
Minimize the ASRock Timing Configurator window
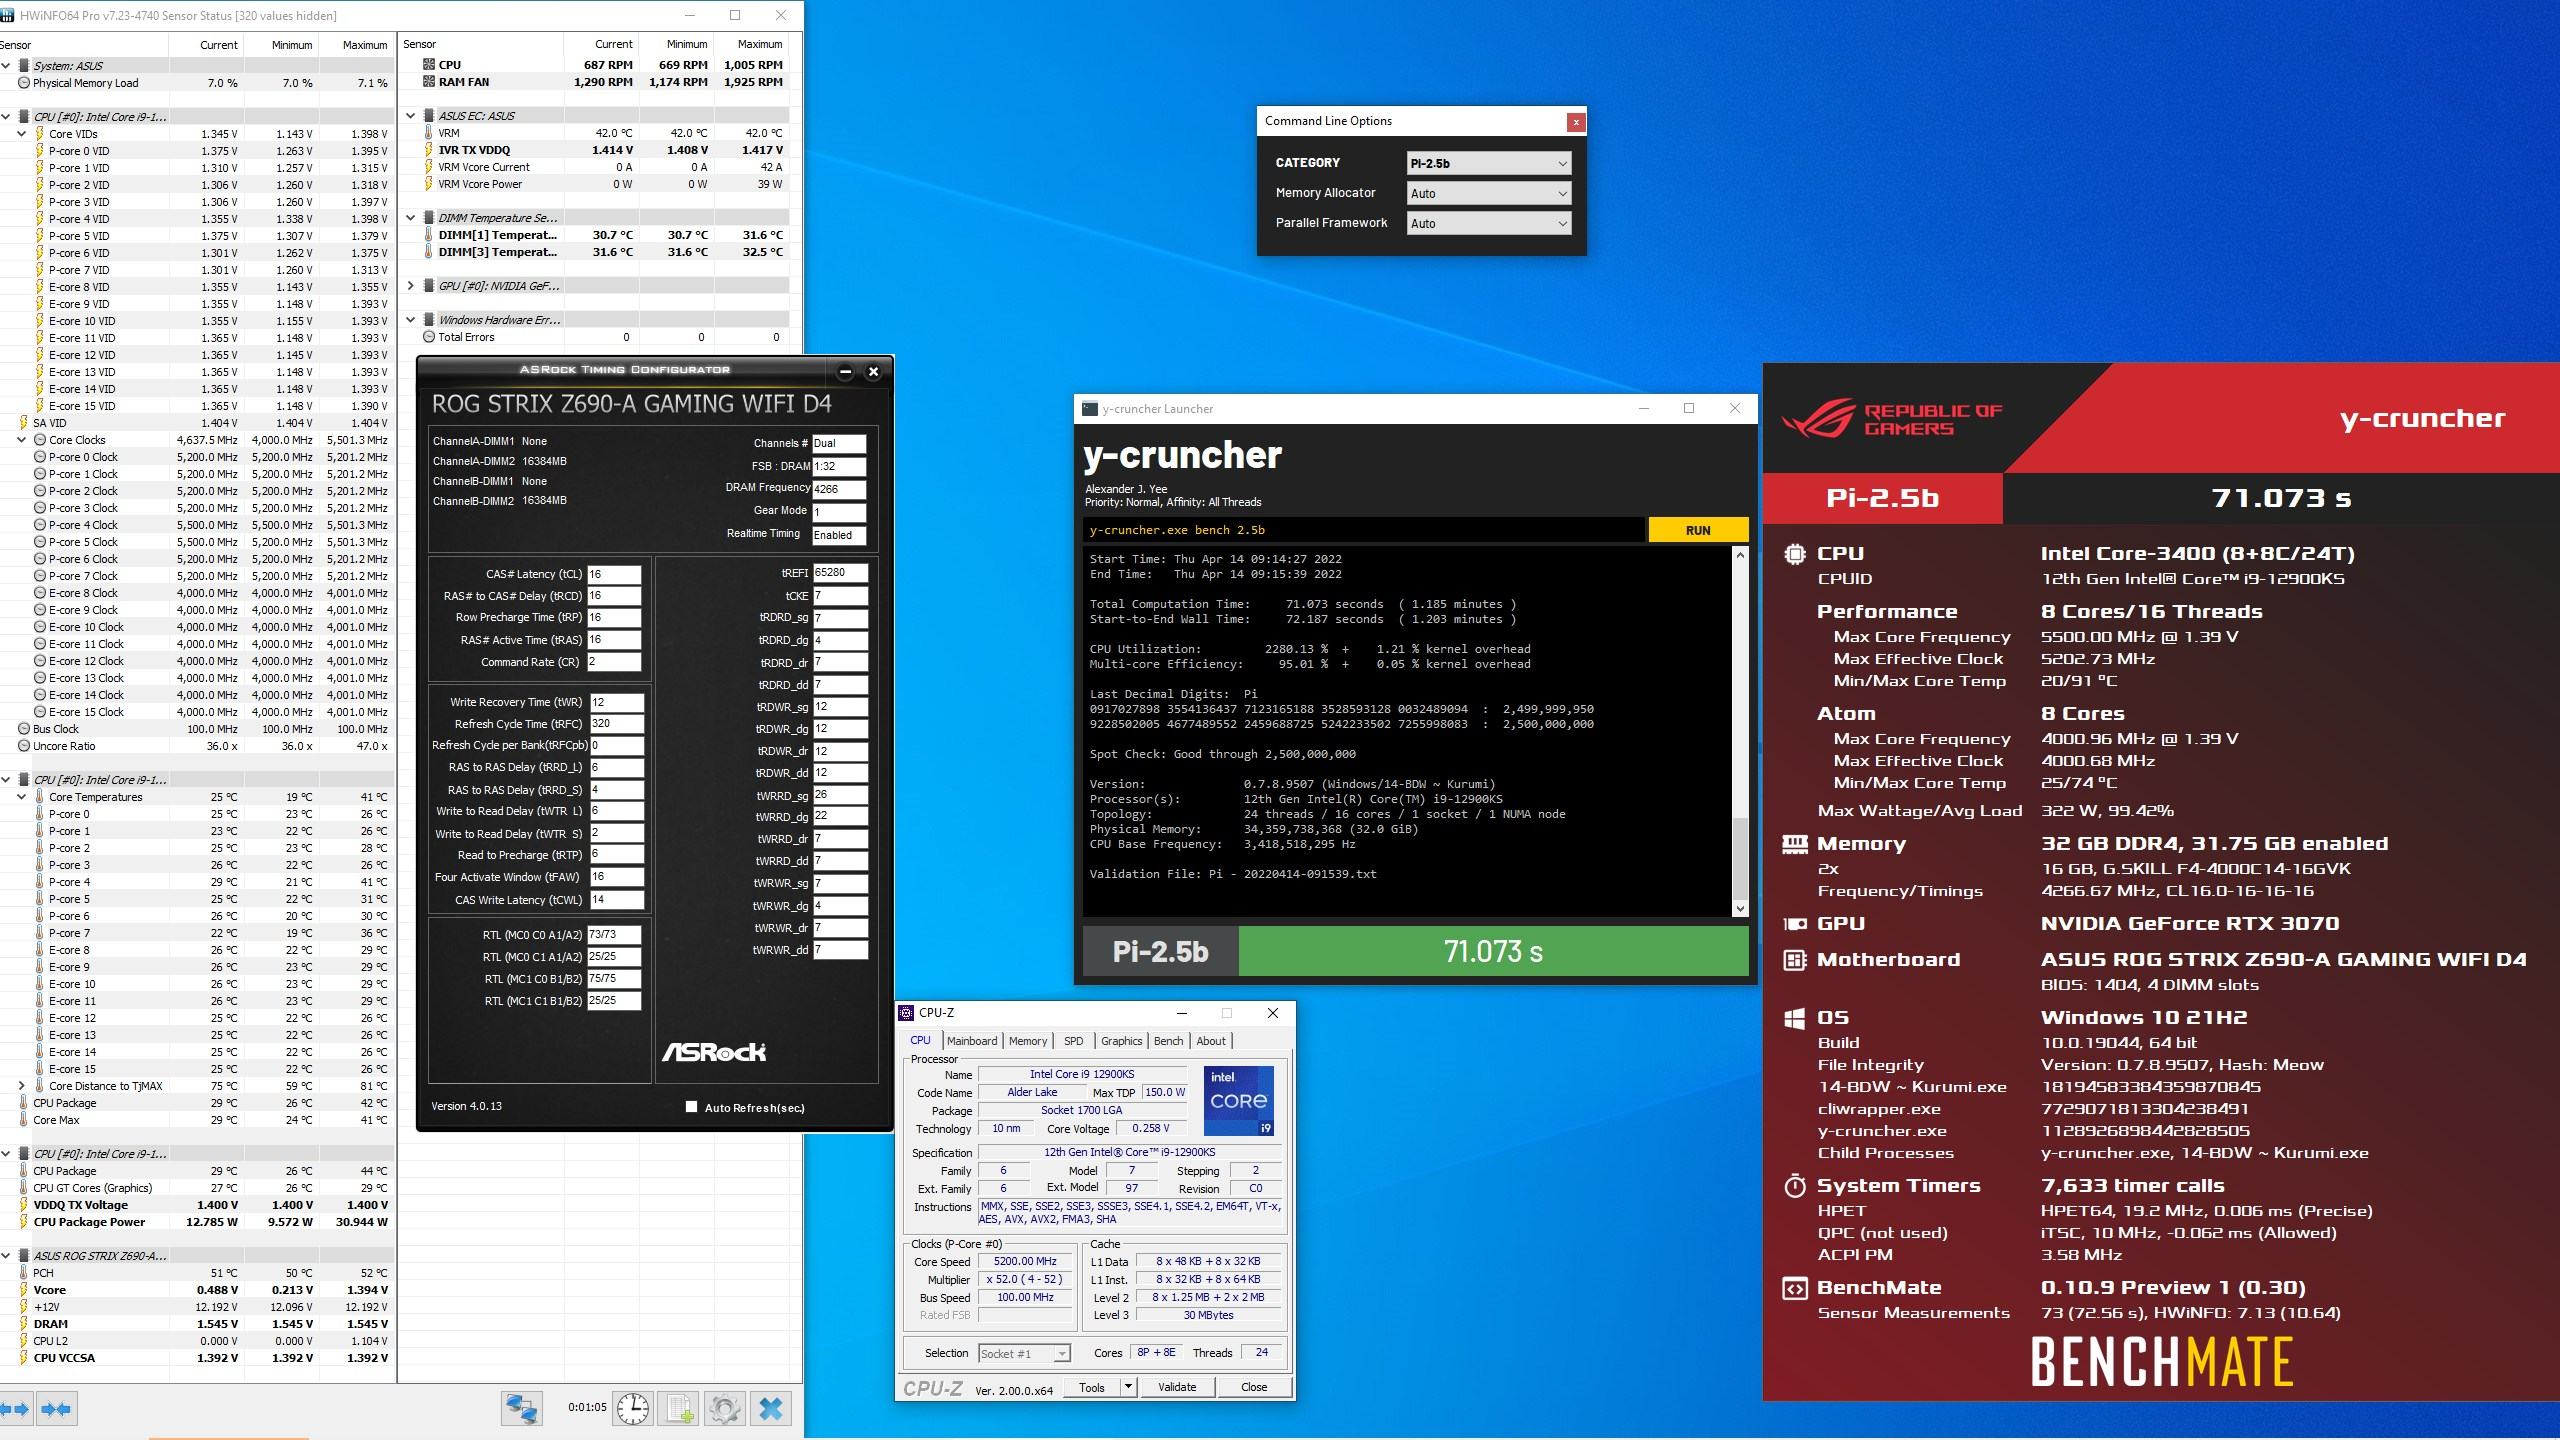pyautogui.click(x=845, y=371)
